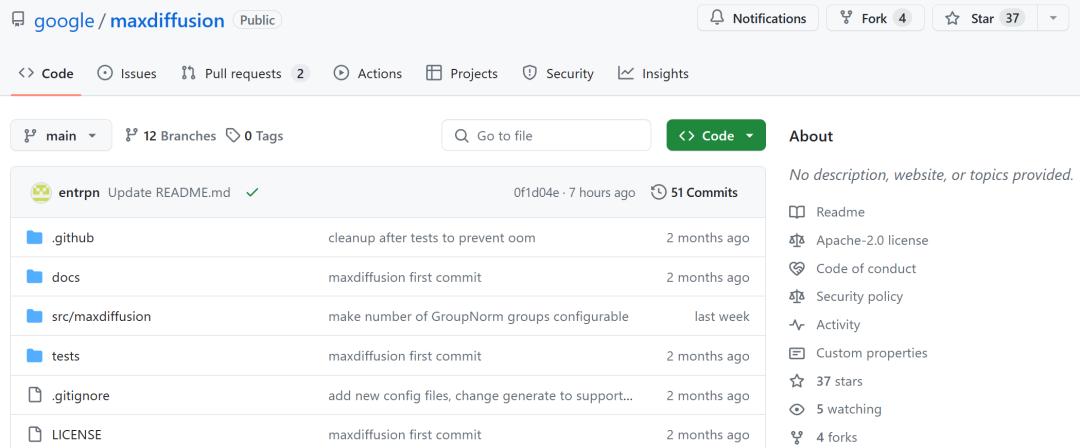Viewport: 1080px width, 448px height.
Task: Open the .github folder icon
Action: click(x=35, y=238)
